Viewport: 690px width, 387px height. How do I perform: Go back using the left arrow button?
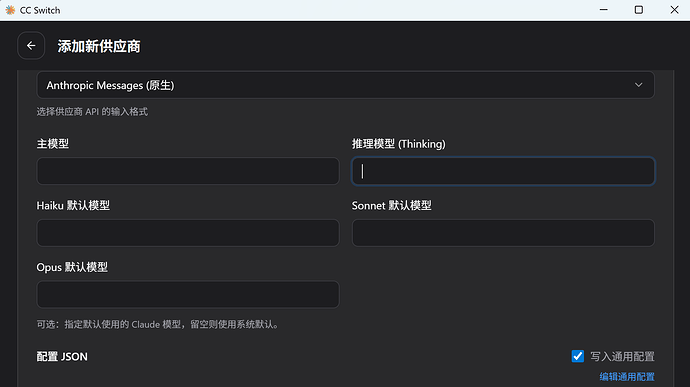pos(31,45)
